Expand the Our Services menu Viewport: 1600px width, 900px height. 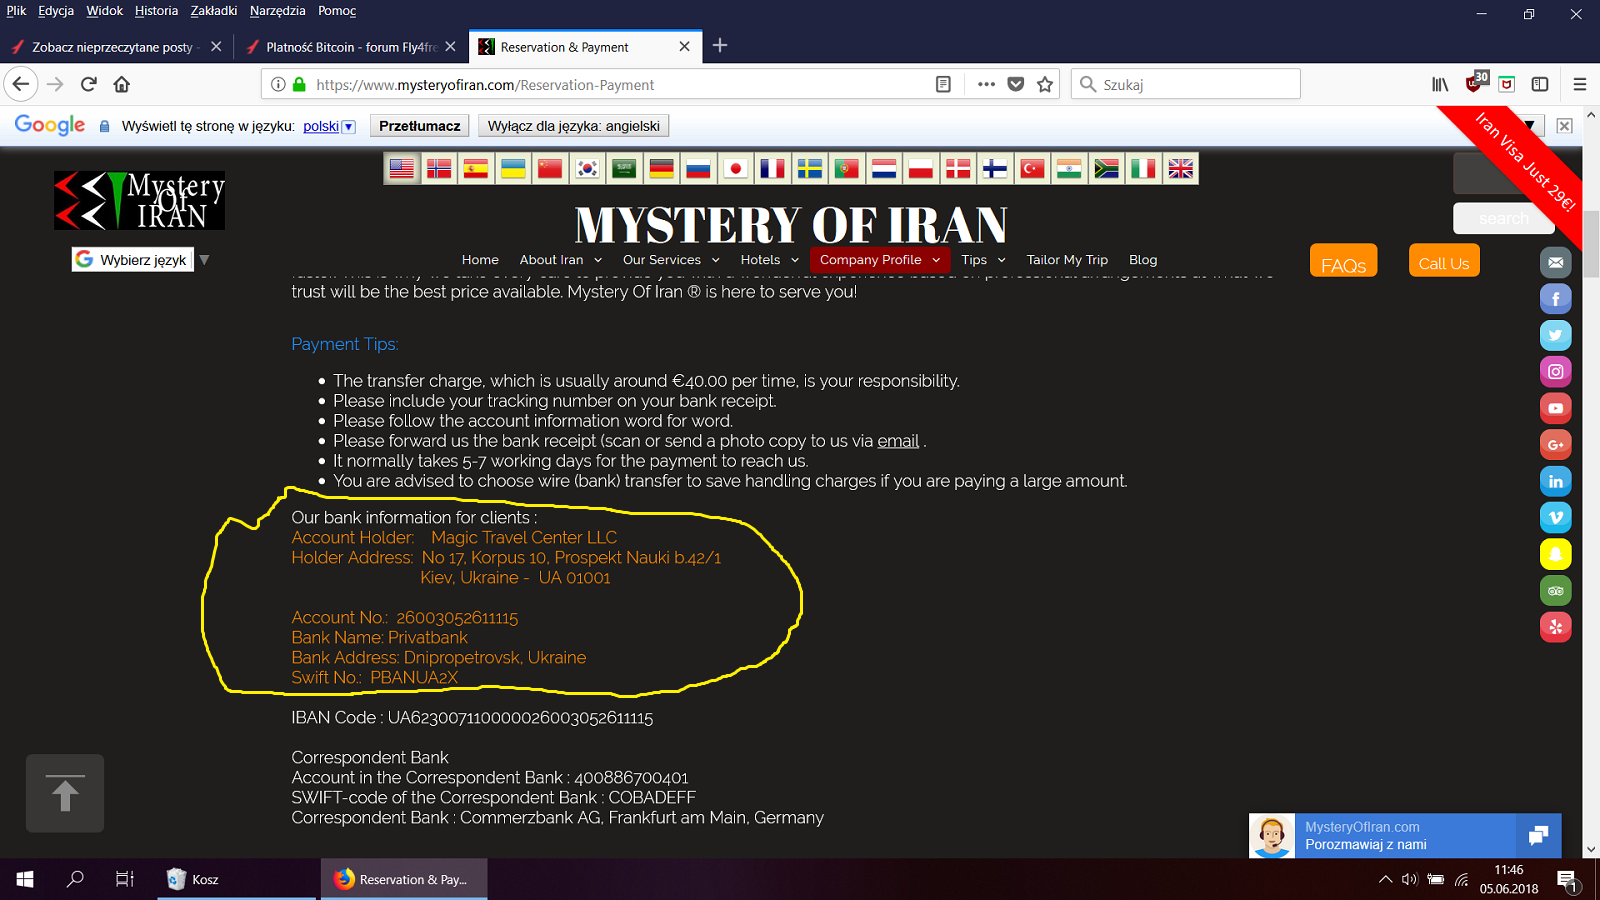[671, 260]
